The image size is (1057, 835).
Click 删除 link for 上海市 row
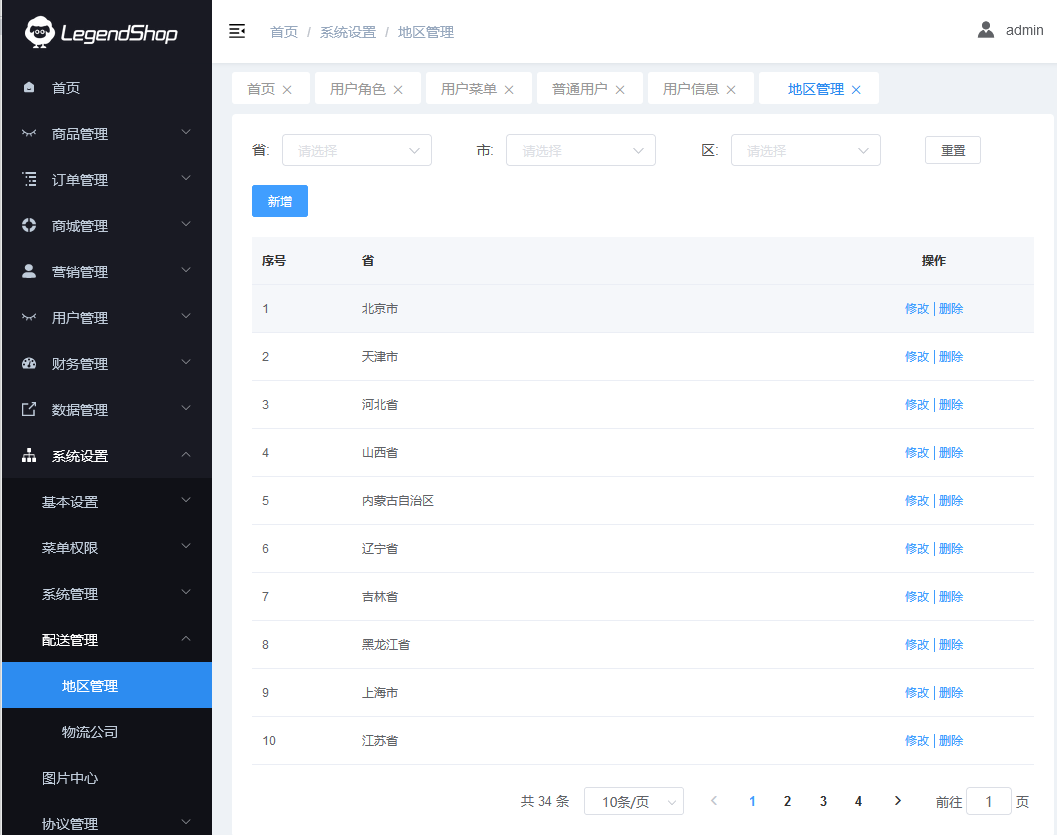[x=951, y=693]
